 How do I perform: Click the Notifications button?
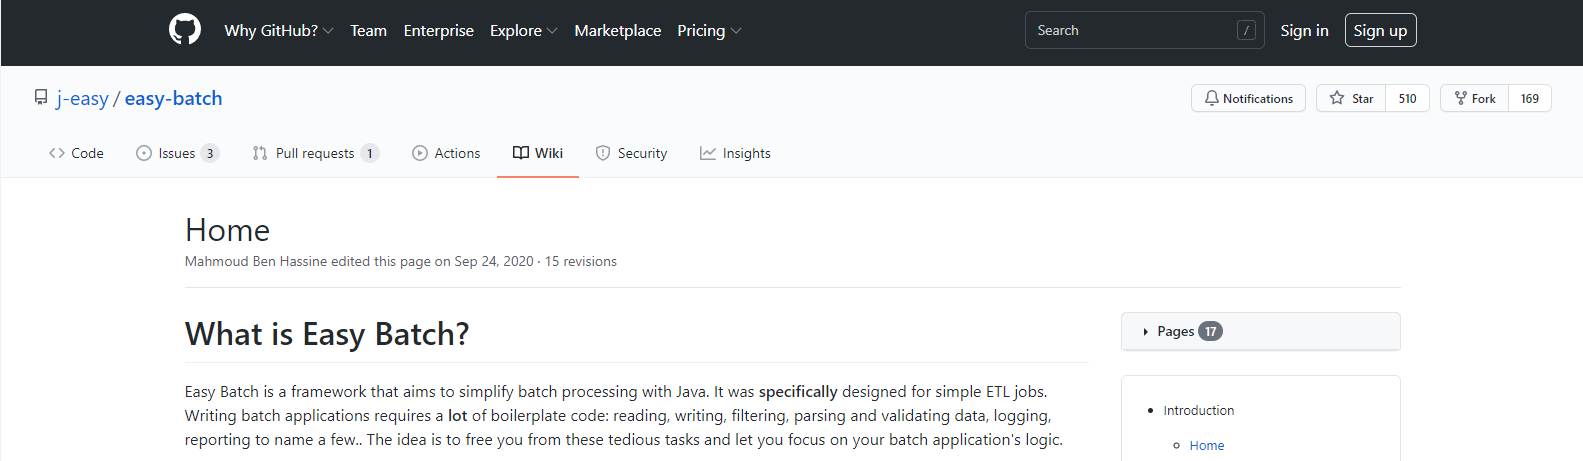coord(1248,98)
